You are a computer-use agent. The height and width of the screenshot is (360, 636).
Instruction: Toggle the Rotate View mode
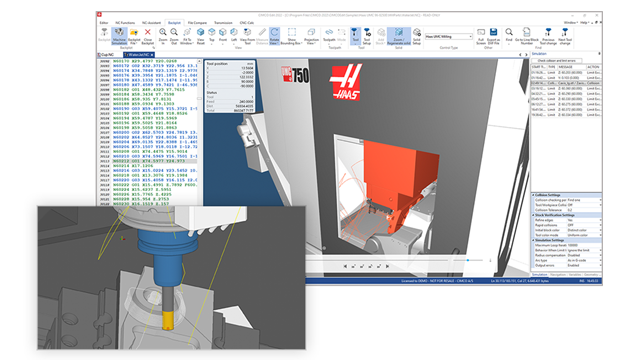[275, 36]
